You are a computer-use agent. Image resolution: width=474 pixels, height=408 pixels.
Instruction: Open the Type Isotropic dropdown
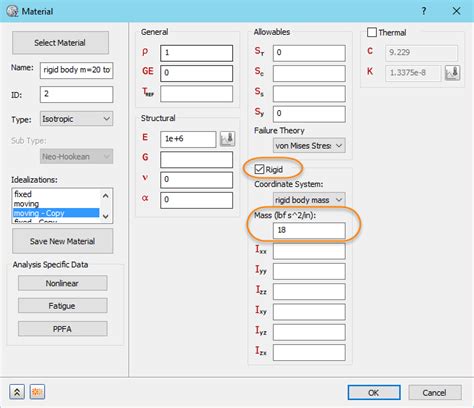76,119
